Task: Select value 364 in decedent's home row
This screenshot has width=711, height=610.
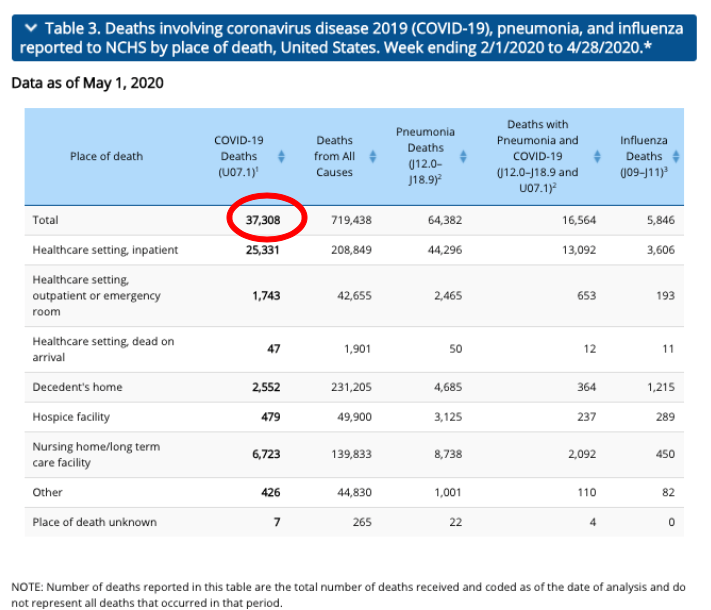Action: [586, 387]
